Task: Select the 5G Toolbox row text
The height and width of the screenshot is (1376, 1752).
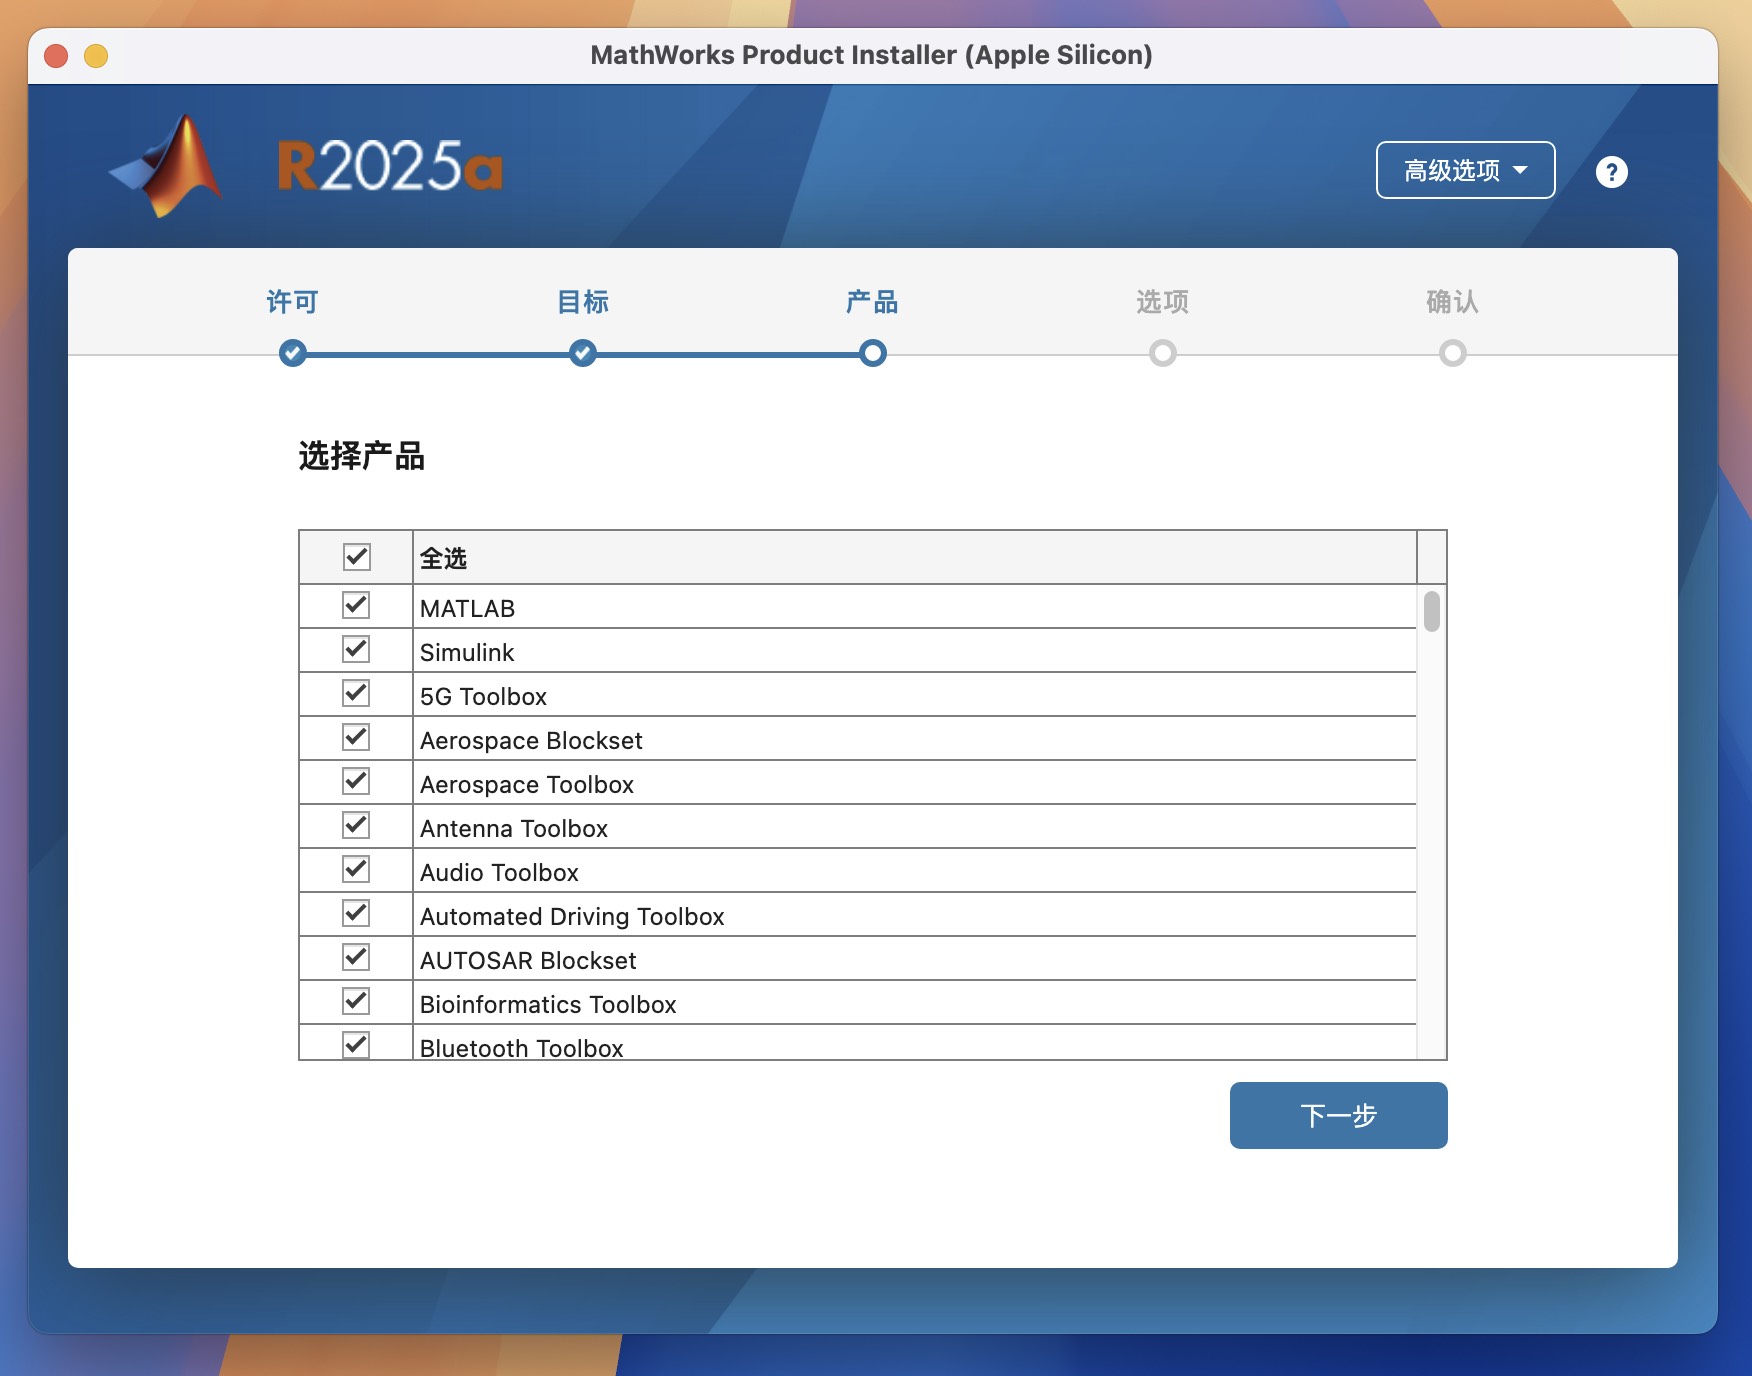Action: pyautogui.click(x=483, y=696)
